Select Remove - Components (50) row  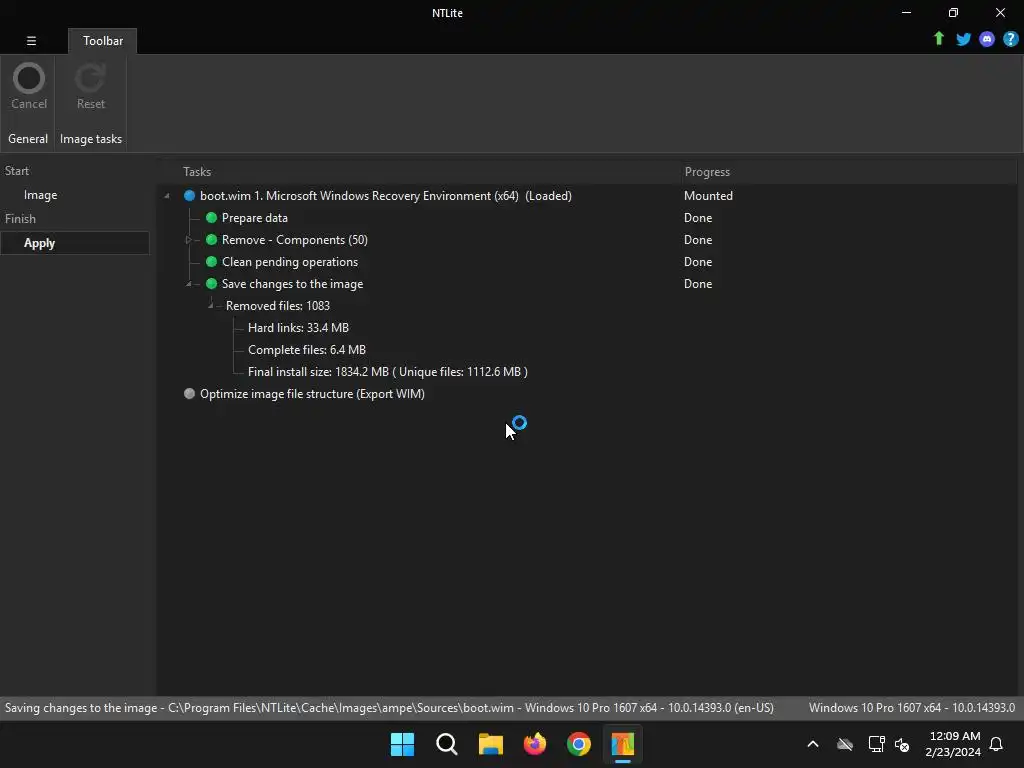[x=295, y=240]
